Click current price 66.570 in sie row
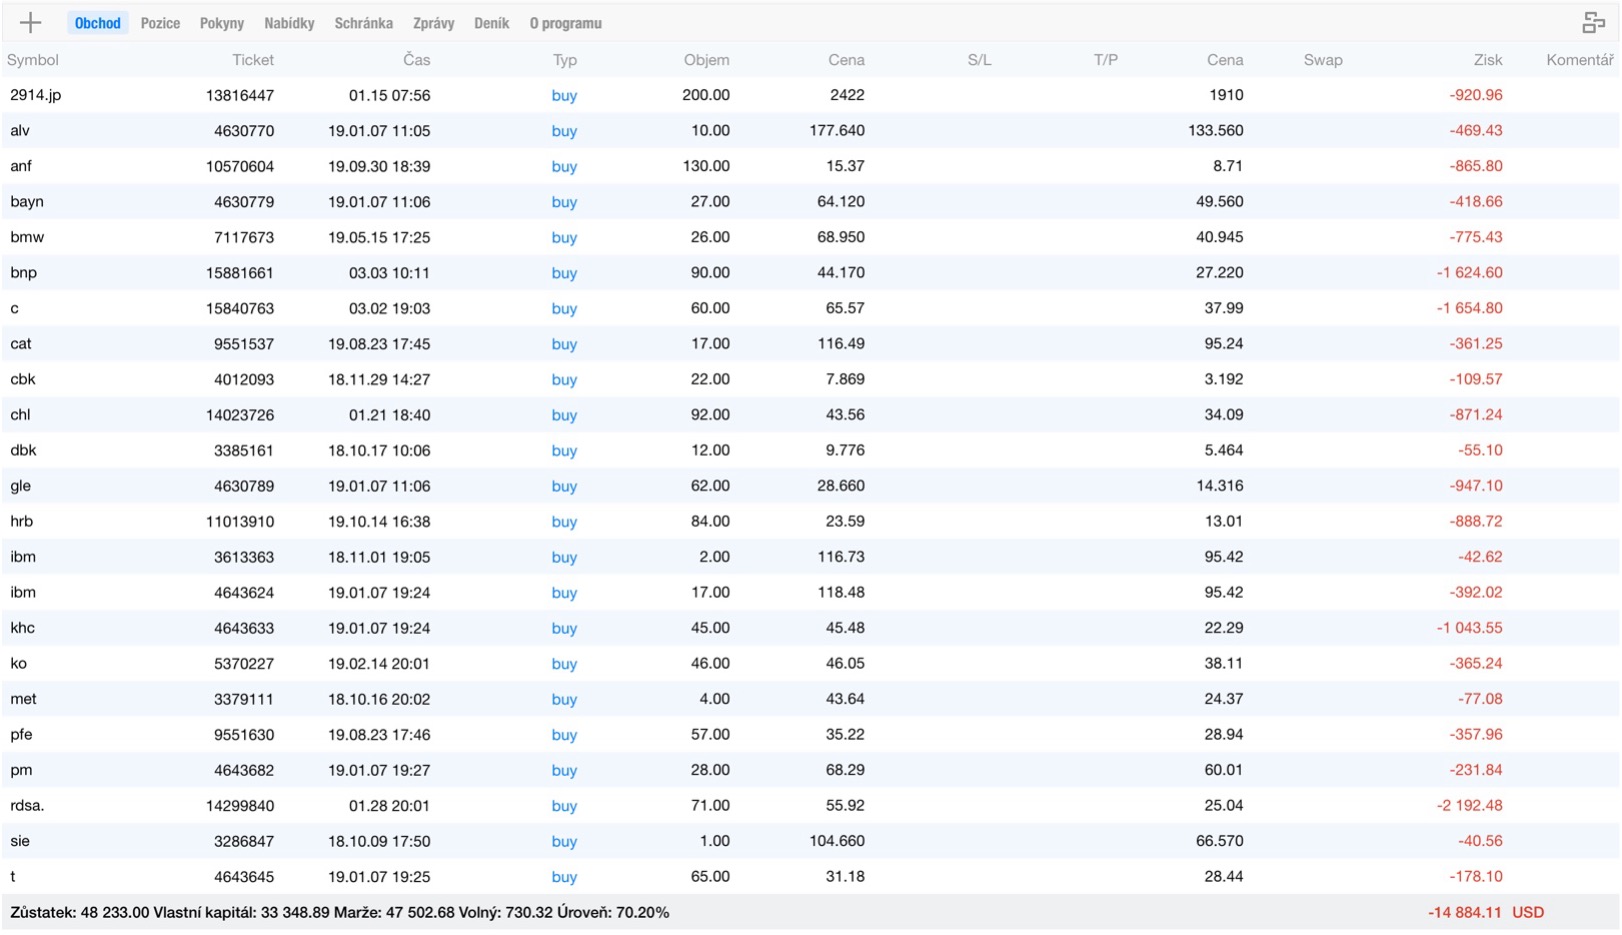 pos(1220,841)
